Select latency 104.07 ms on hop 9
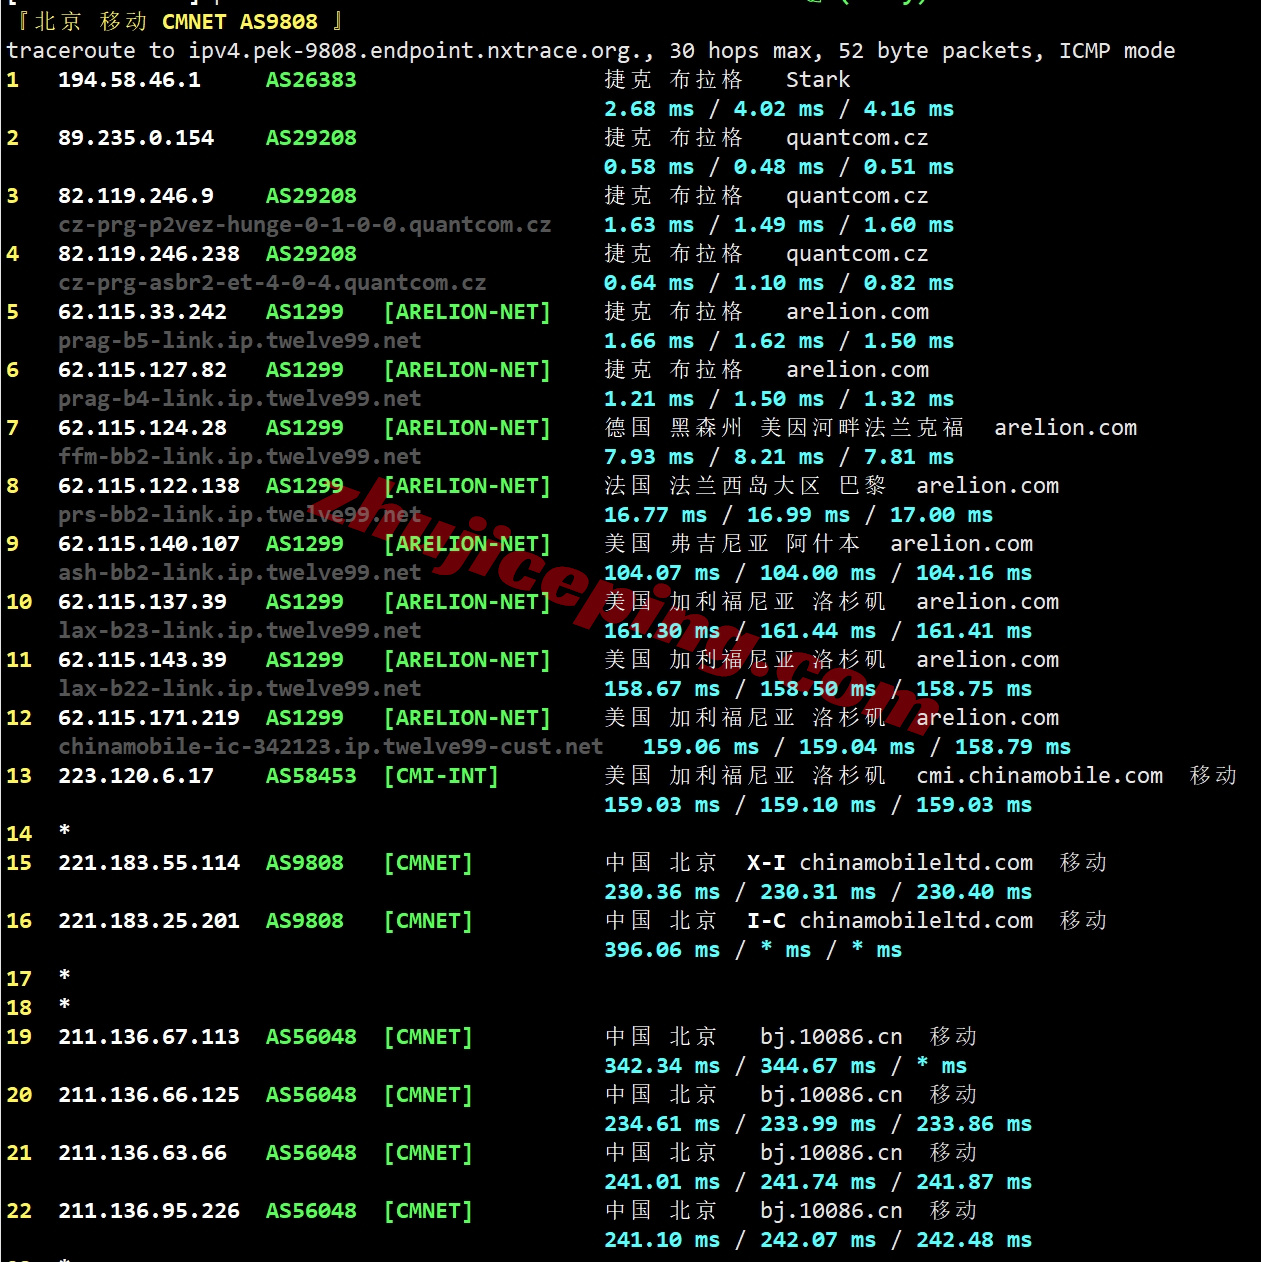The image size is (1261, 1262). [x=662, y=573]
